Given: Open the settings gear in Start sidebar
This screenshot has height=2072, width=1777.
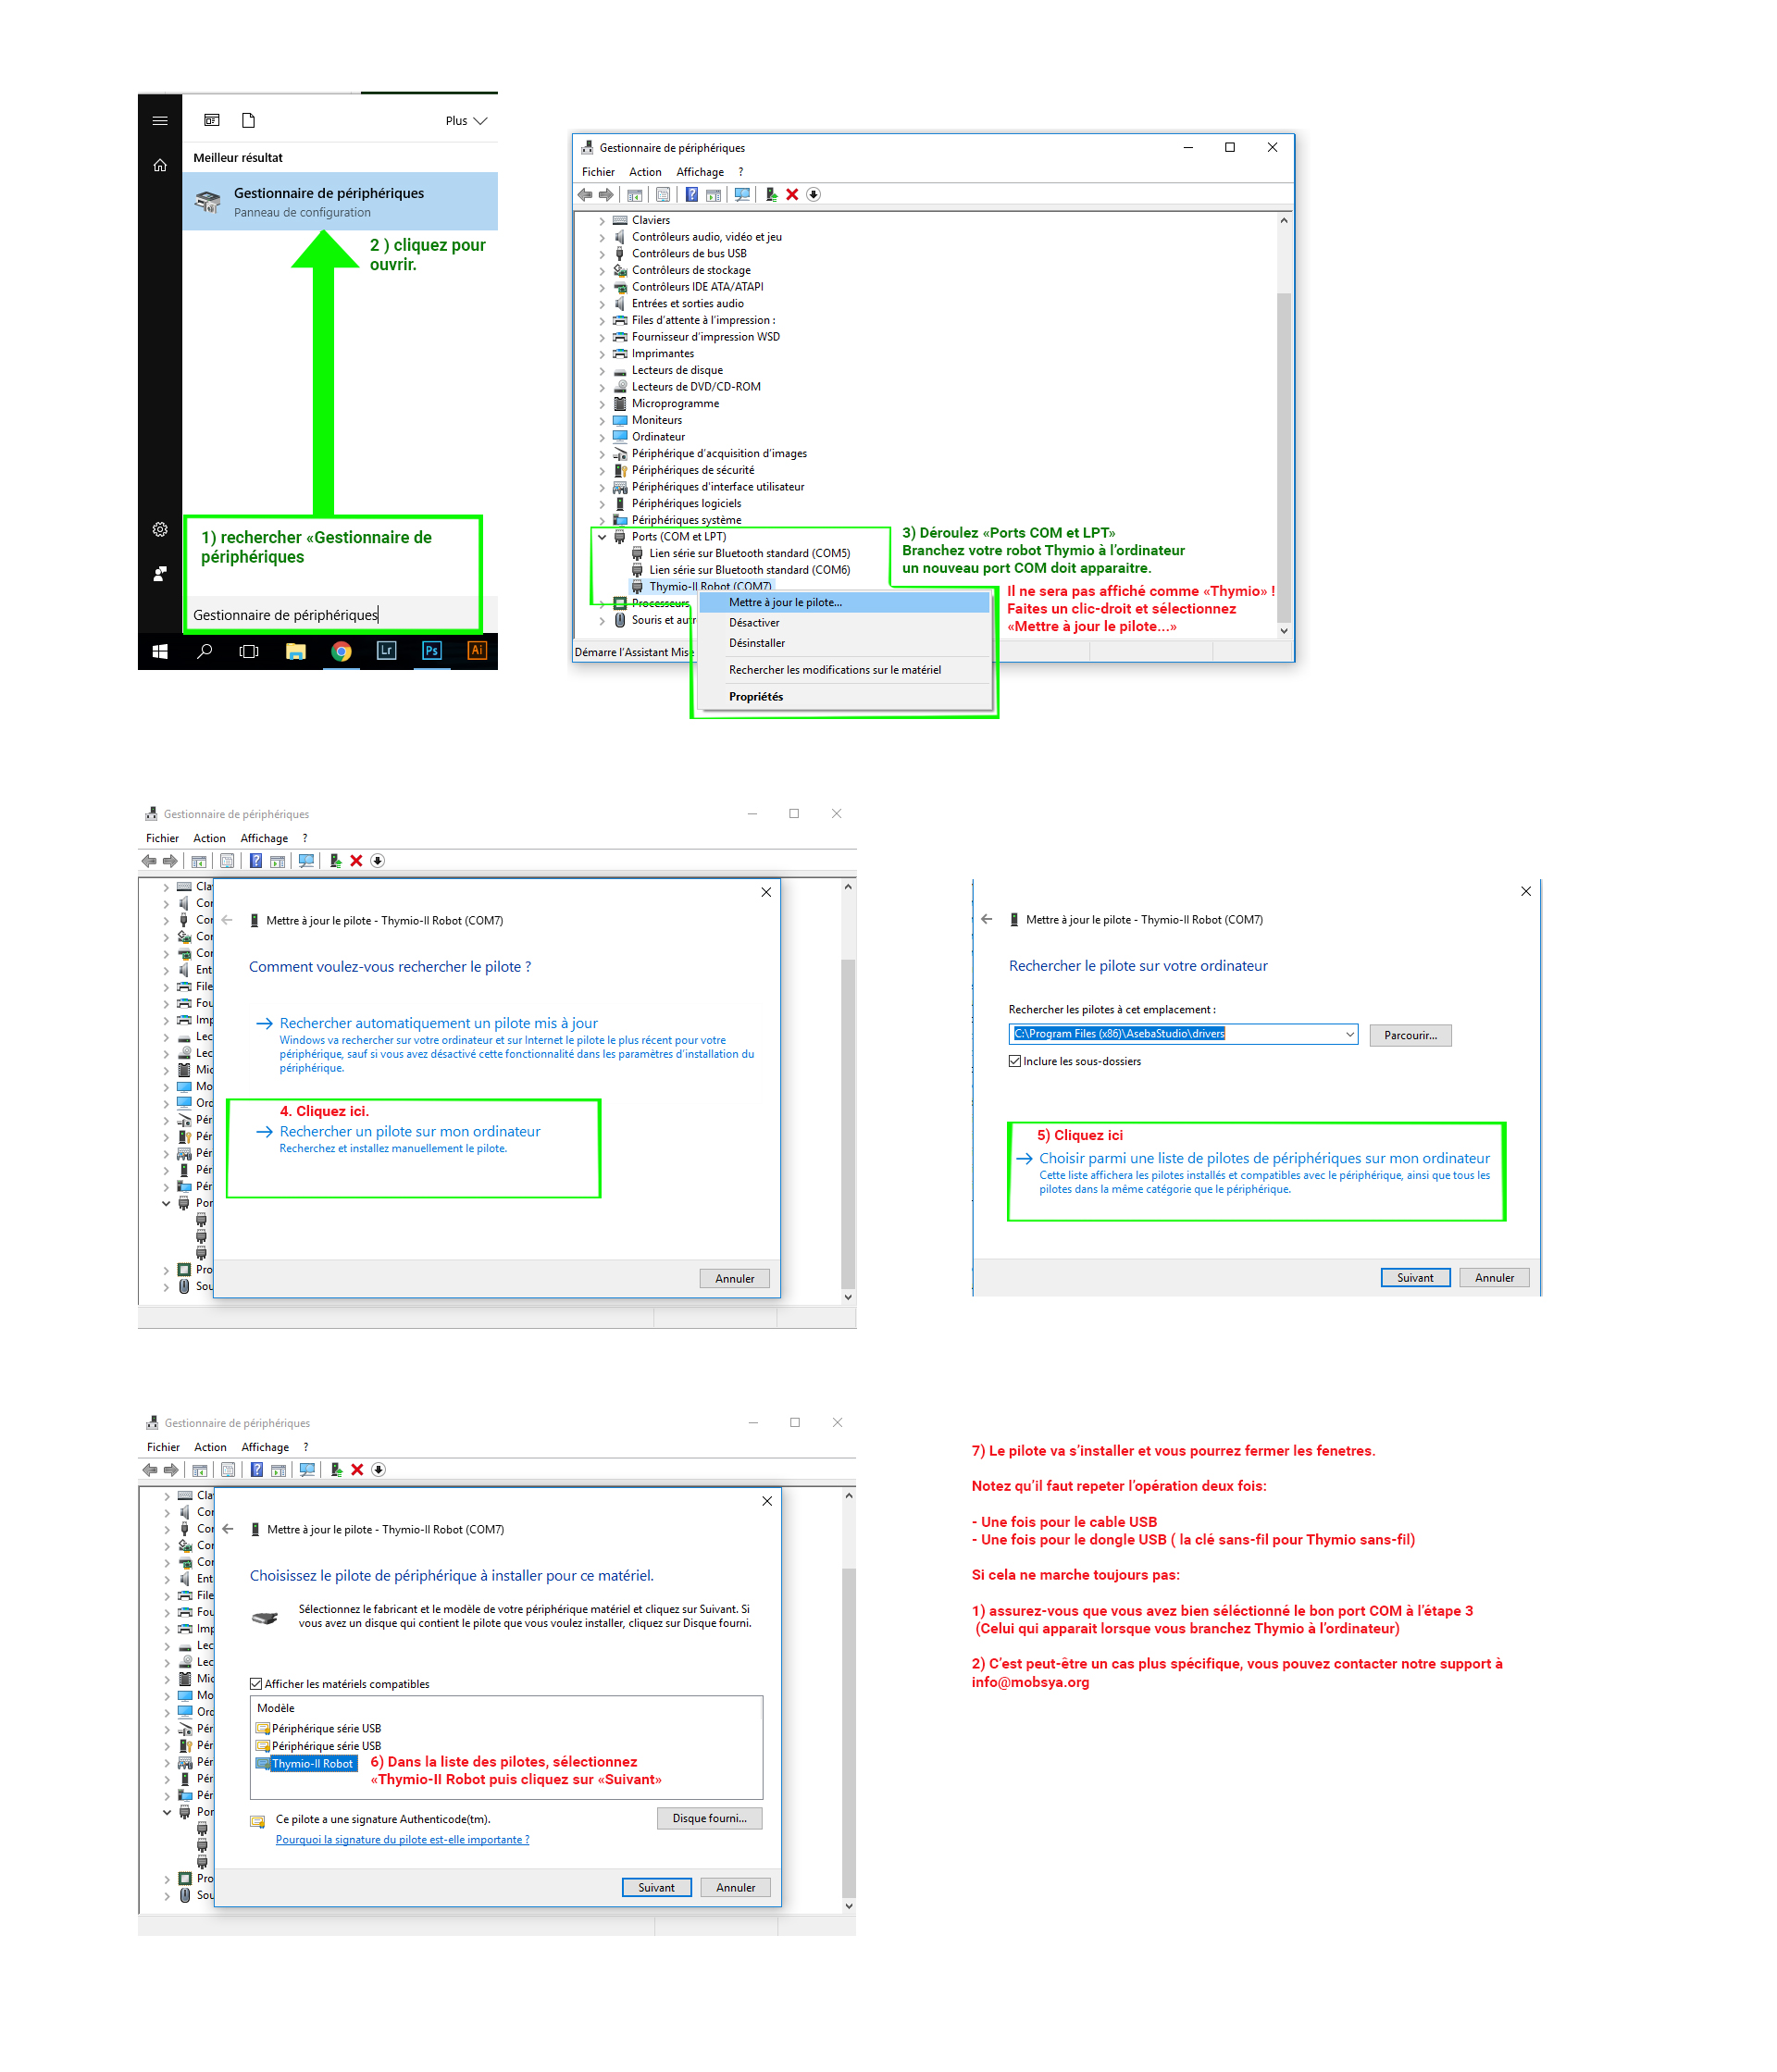Looking at the screenshot, I should coord(160,529).
